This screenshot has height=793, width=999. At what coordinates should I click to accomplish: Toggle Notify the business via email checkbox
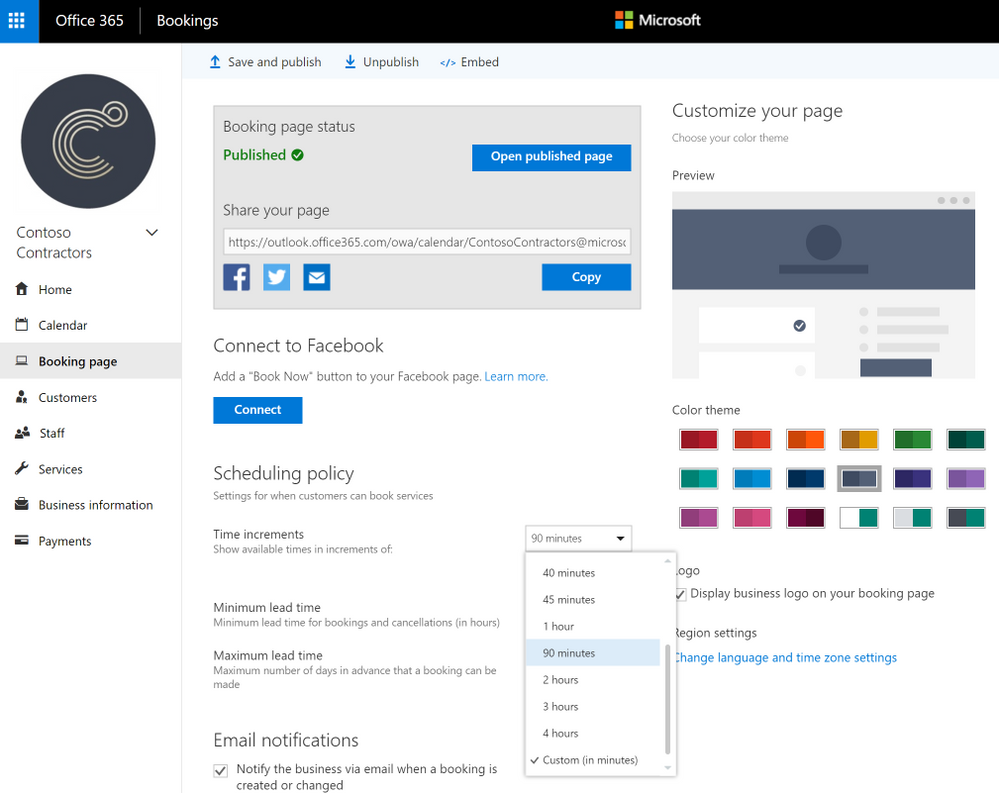click(x=220, y=770)
